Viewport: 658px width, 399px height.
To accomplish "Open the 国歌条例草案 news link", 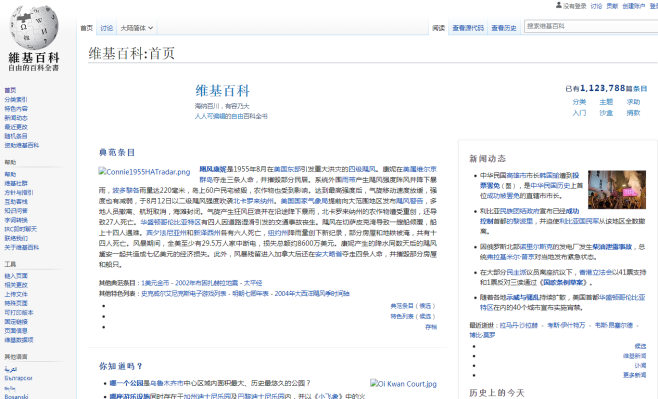I will click(563, 283).
